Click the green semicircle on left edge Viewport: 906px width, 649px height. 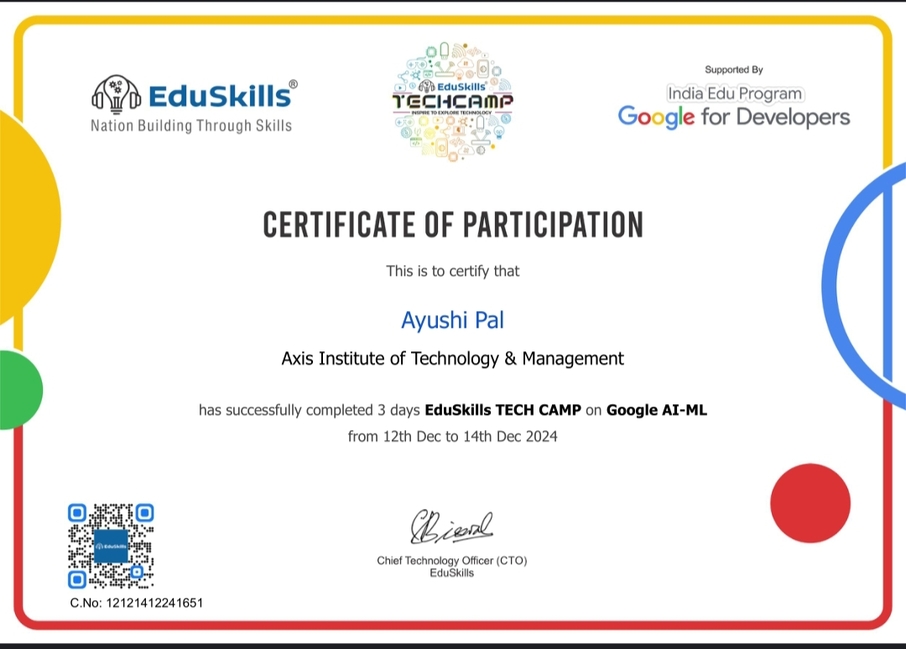(20, 390)
